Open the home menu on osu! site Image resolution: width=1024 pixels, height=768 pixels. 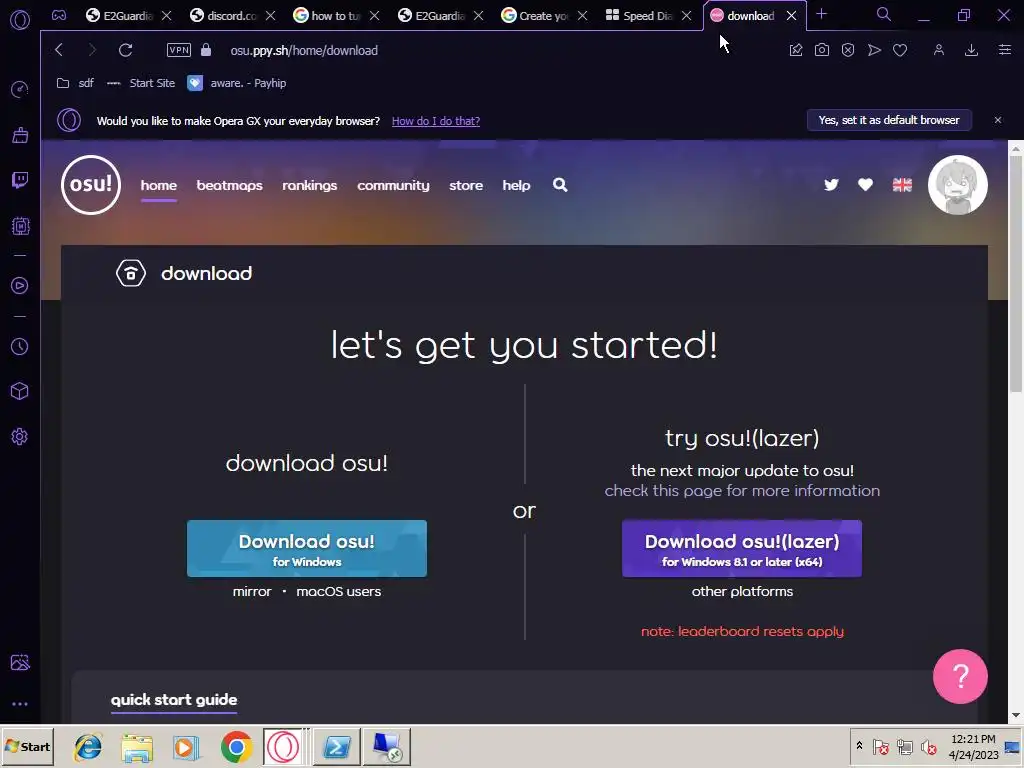point(159,185)
